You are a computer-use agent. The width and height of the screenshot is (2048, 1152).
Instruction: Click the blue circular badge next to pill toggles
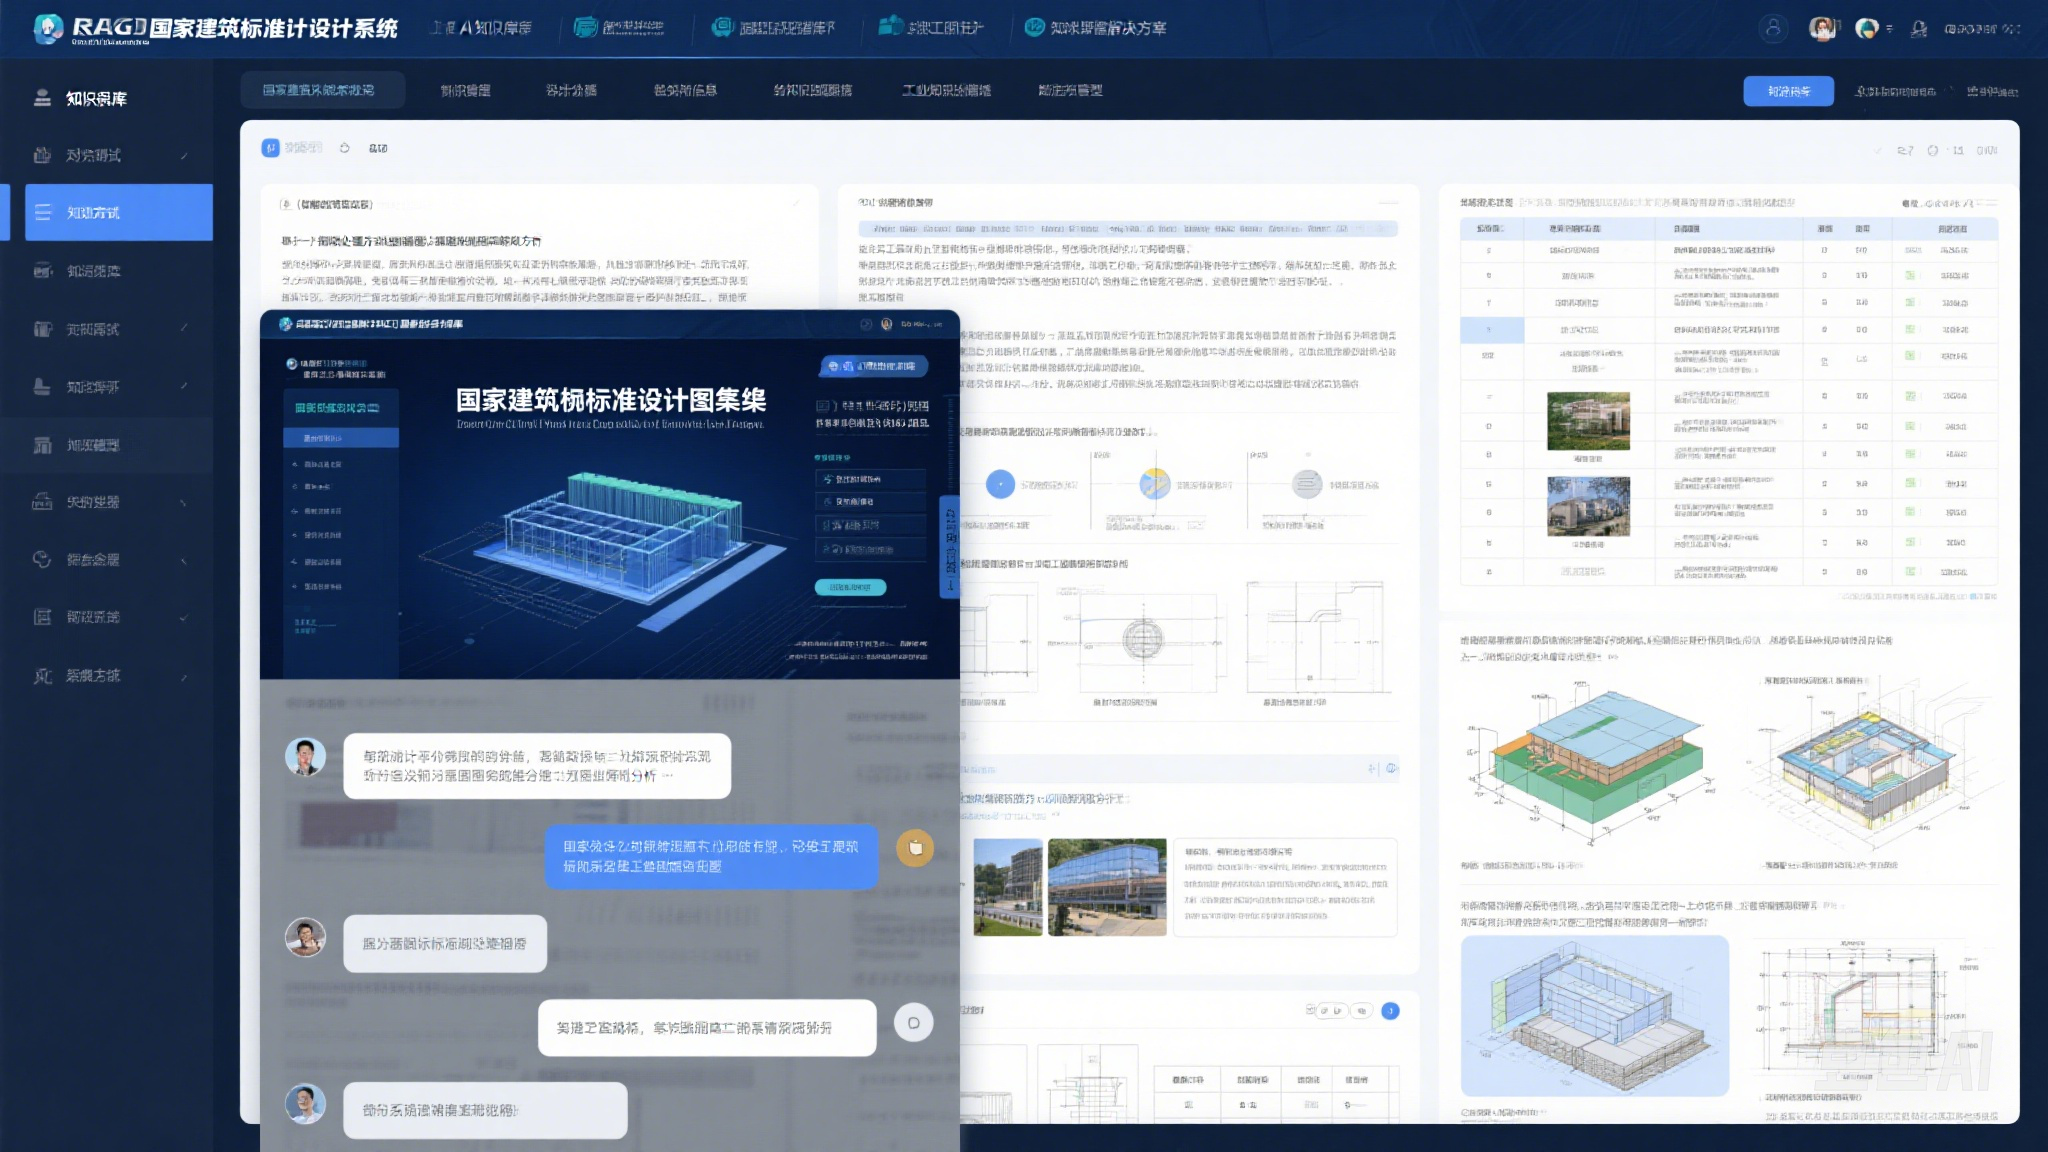(x=1390, y=1011)
